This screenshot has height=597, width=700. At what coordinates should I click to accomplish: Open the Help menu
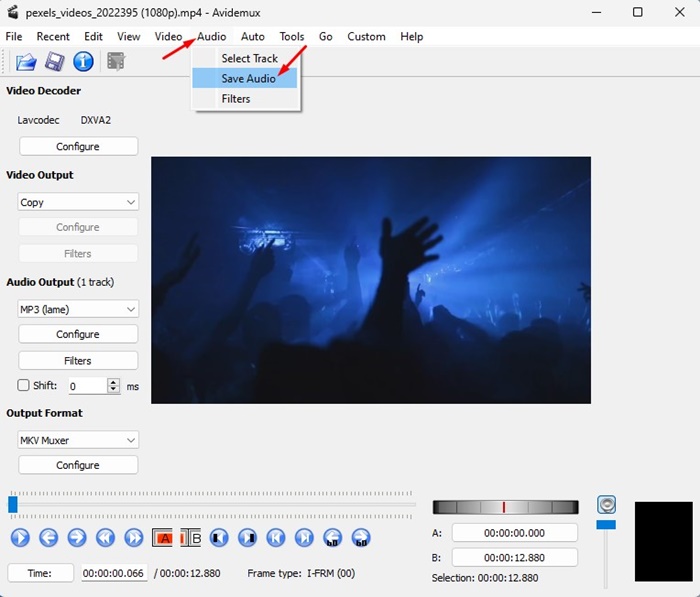pos(412,37)
